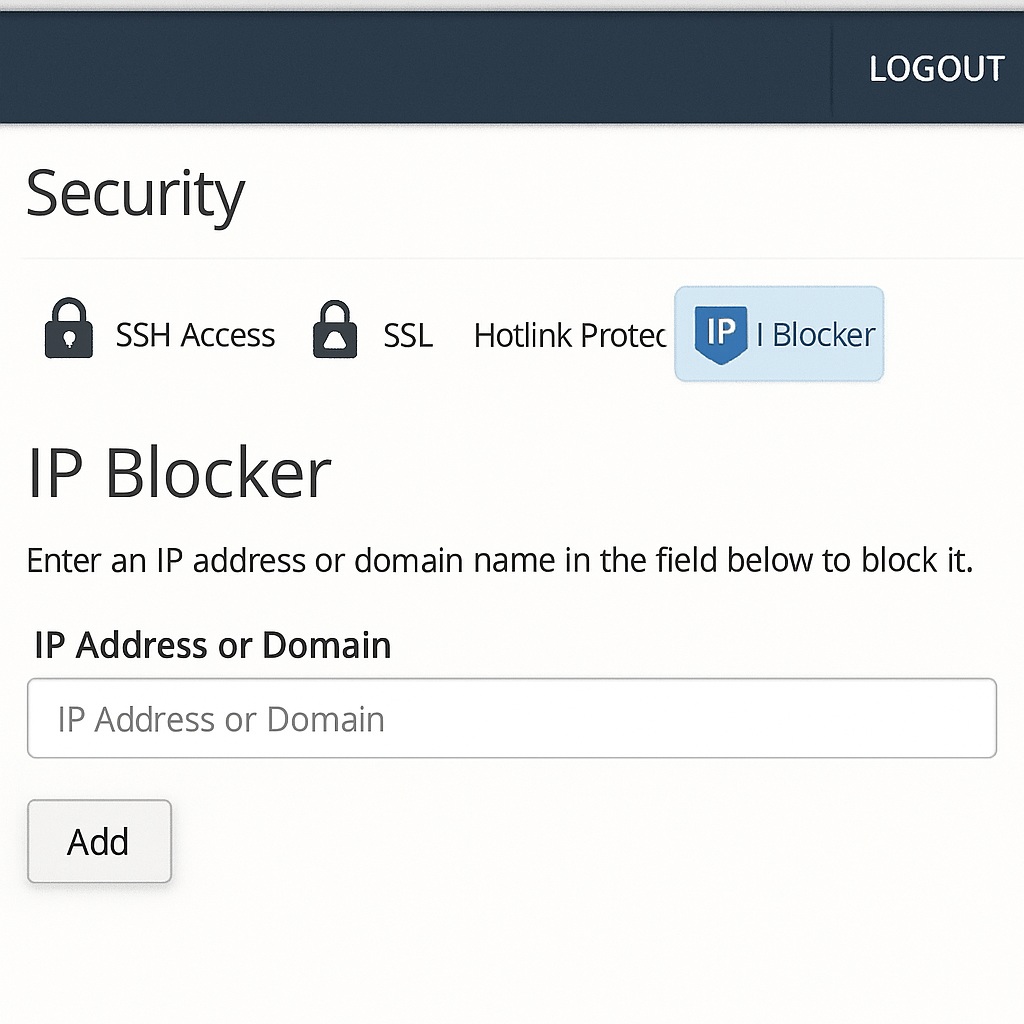Click the large IP Blocker page title
1024x1024 pixels.
click(178, 474)
